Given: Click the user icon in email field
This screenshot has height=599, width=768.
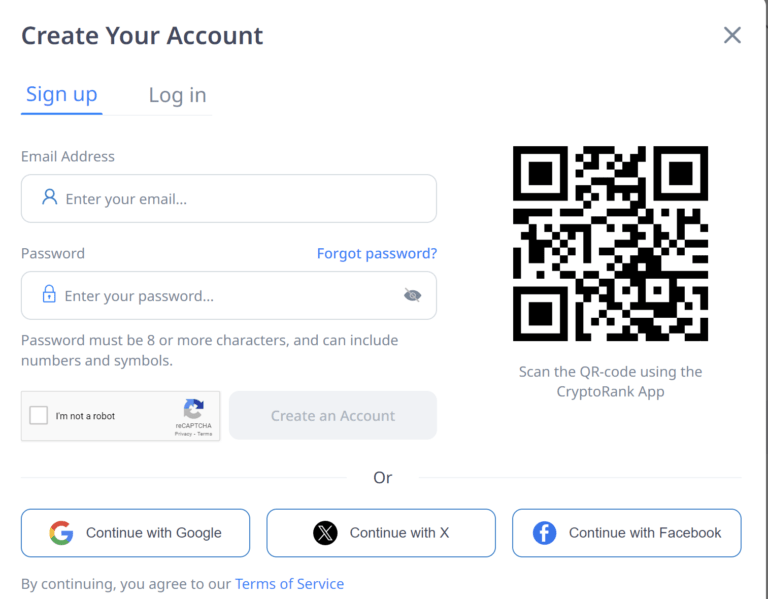Looking at the screenshot, I should point(50,197).
